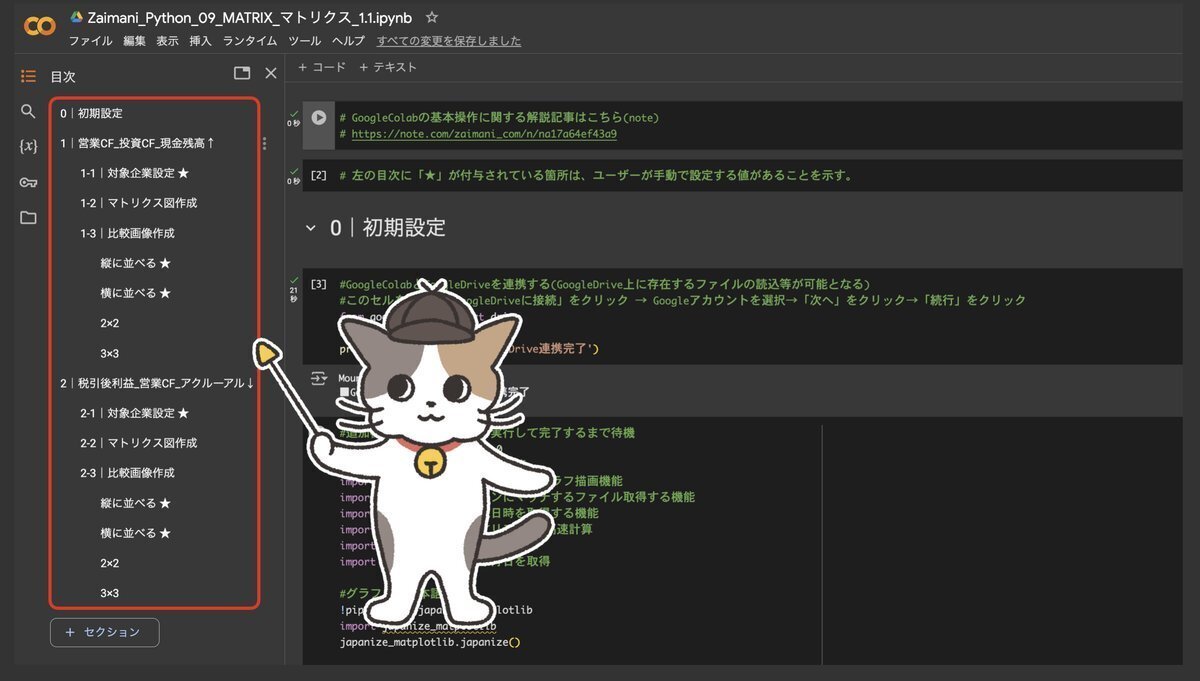The height and width of the screenshot is (681, 1200).
Task: Collapse the 0｜初期設定 section heading
Action: (x=310, y=228)
